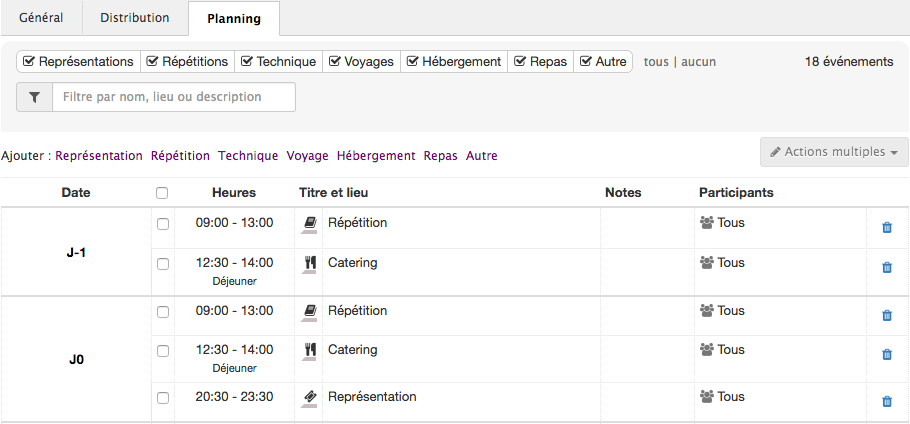Click 18 événements counter text
Screen dimensions: 910x424
pos(849,61)
